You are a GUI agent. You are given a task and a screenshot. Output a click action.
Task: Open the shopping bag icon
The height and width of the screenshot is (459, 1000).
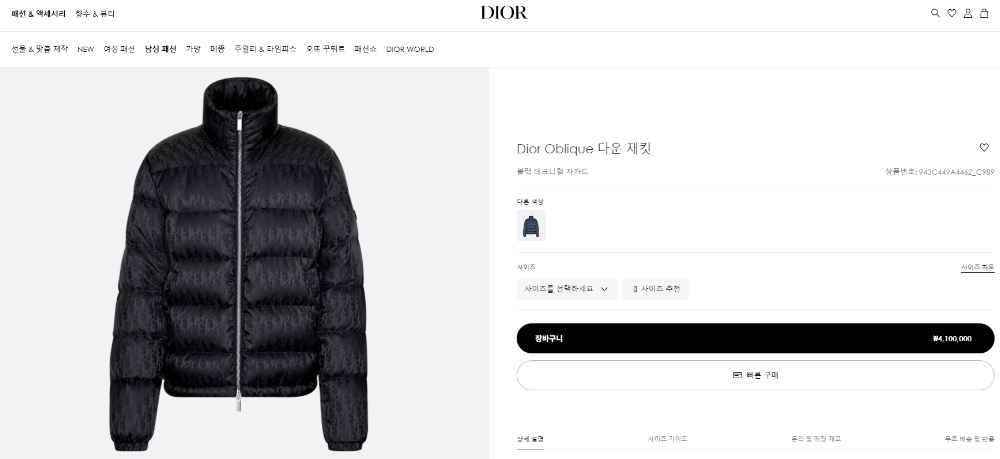[984, 13]
